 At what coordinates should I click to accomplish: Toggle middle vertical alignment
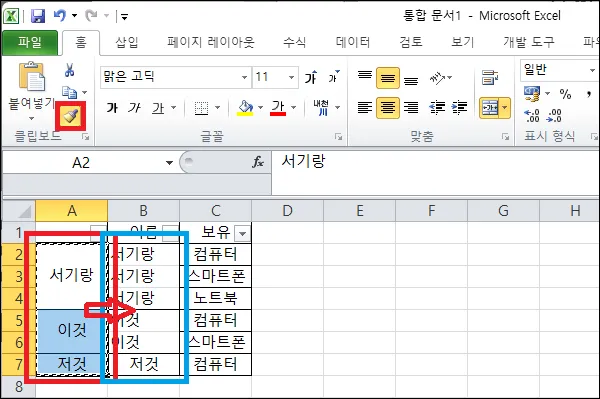point(388,78)
